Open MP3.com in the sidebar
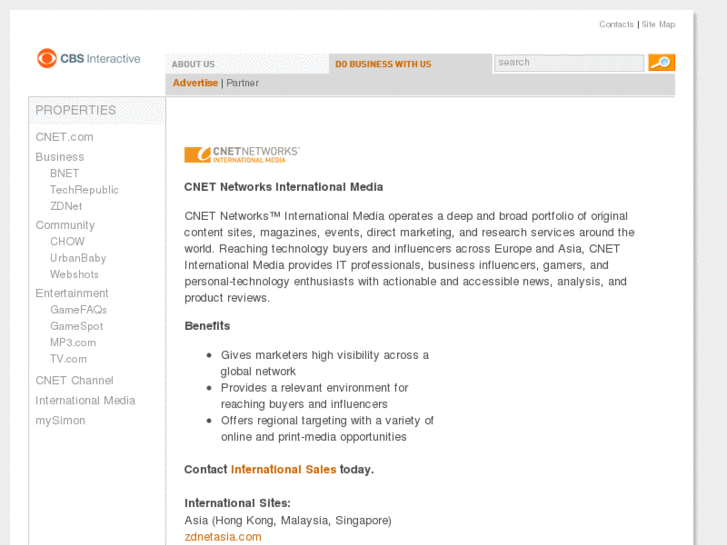 (x=73, y=342)
